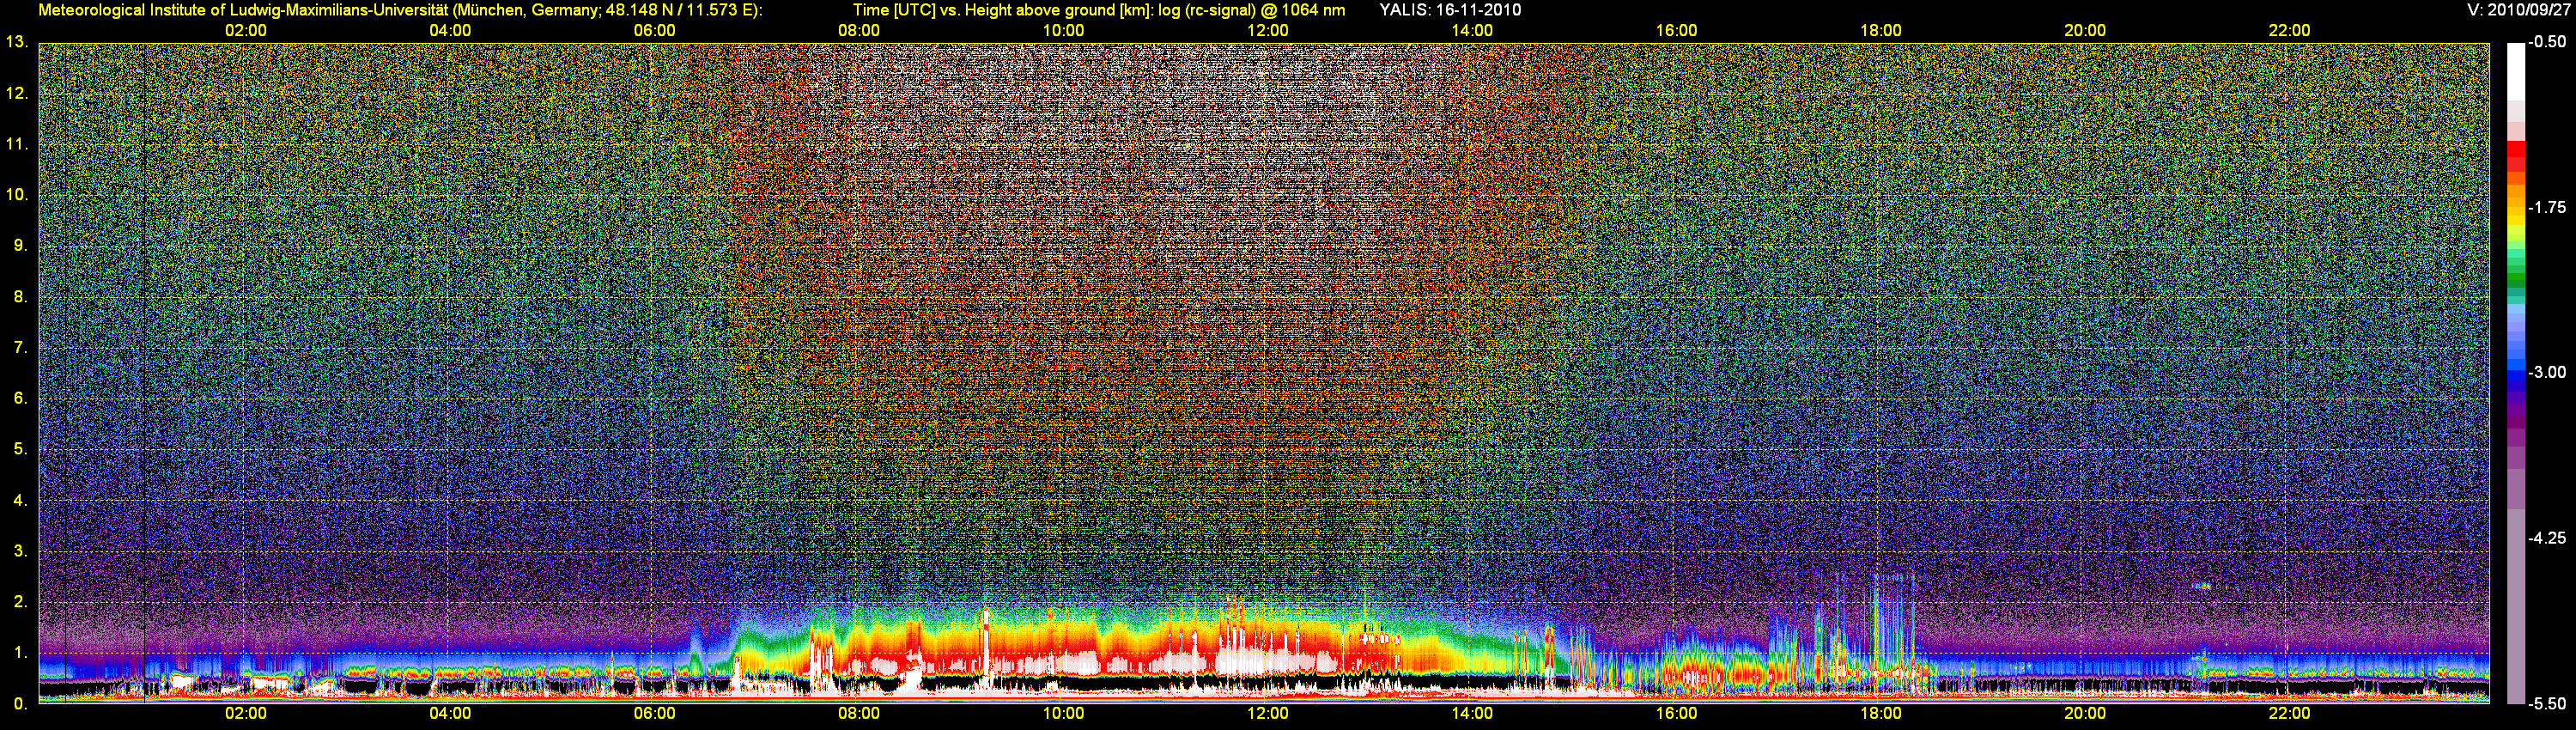The image size is (2576, 730).
Task: Pick the 06:00 label on the bottom time axis
Action: coord(654,714)
